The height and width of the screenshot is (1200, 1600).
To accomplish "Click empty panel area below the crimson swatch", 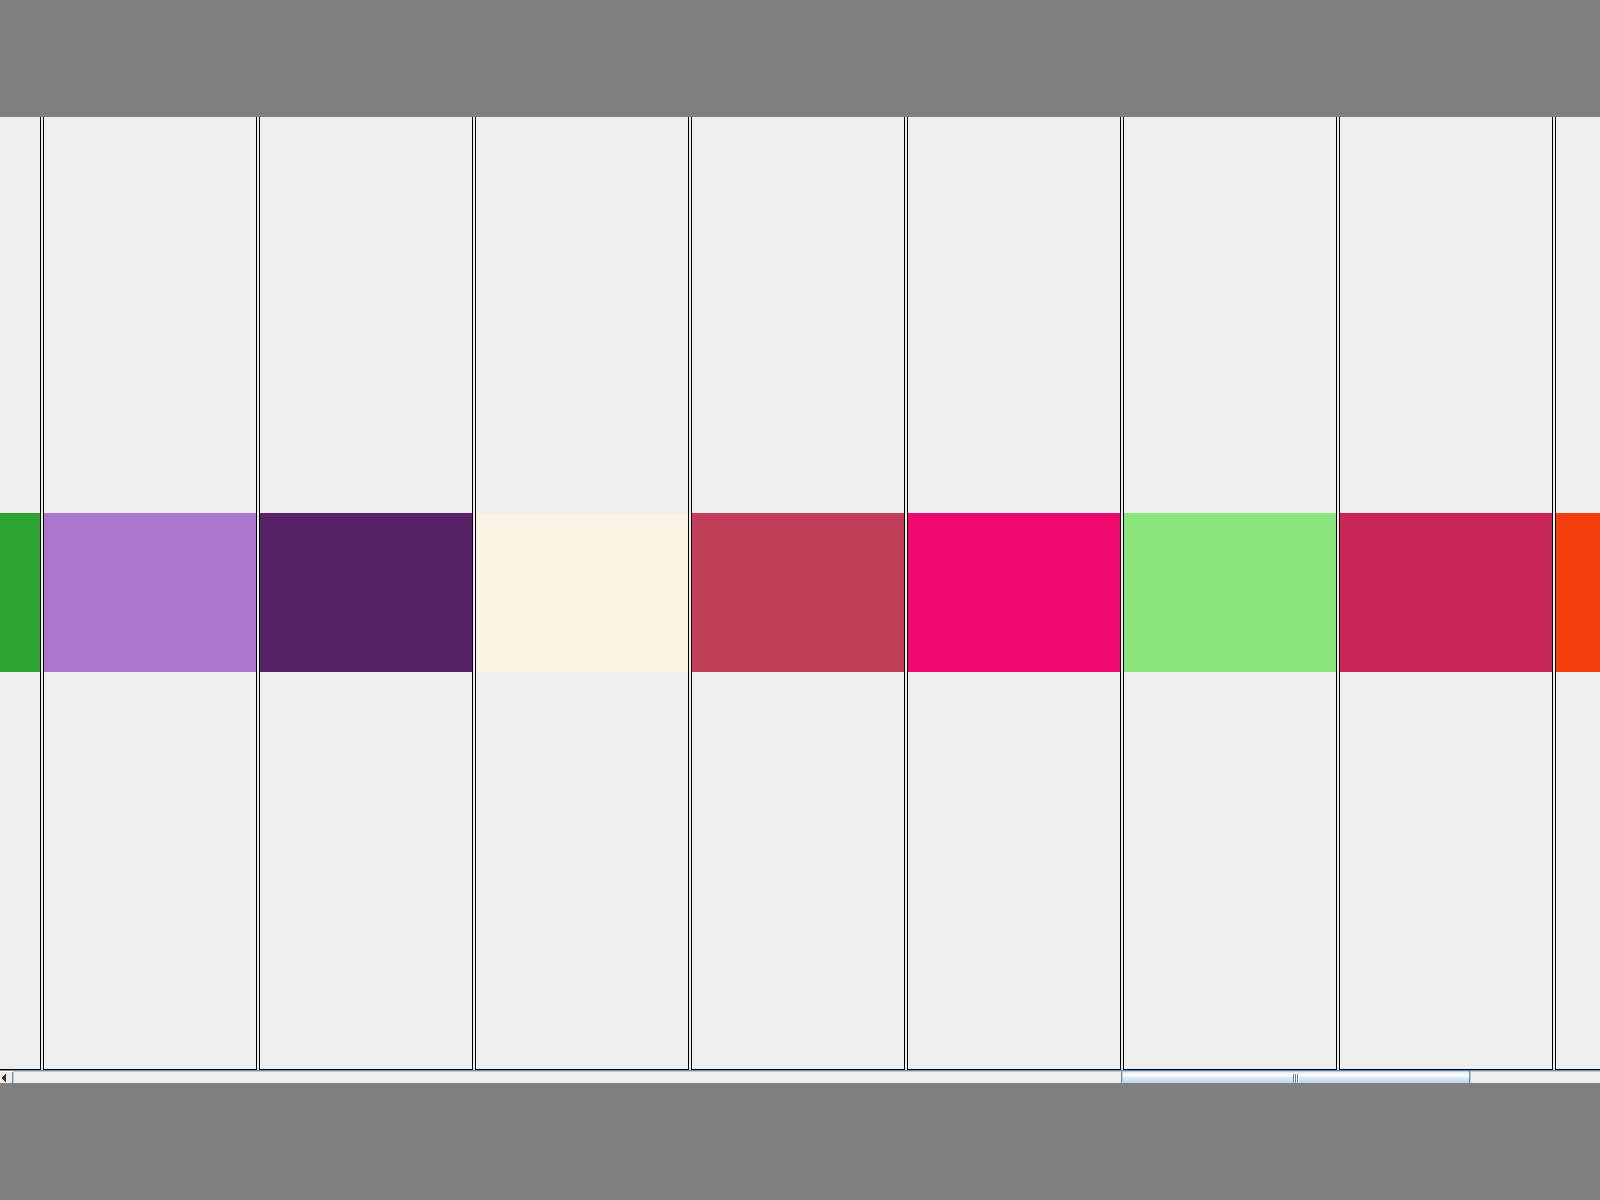I will 1446,870.
